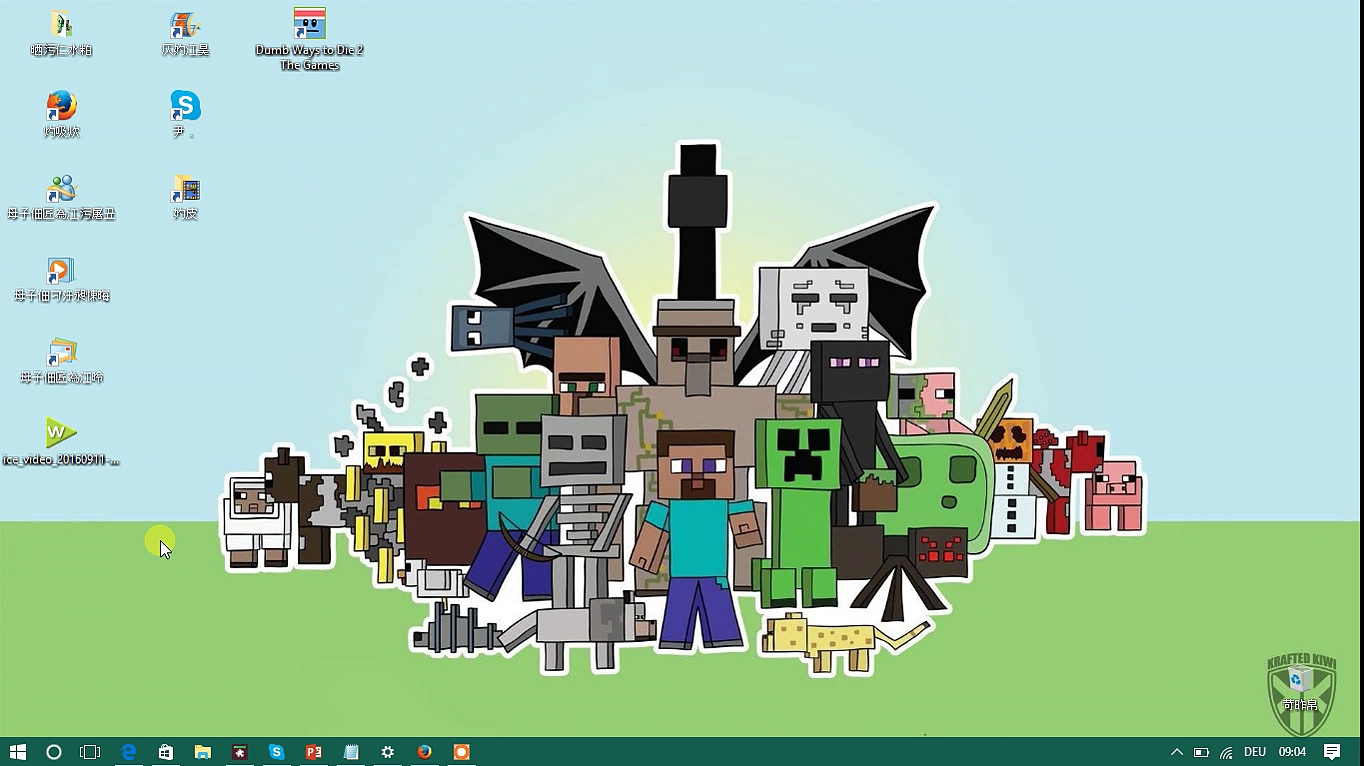Select the Windows Live Messenger desktop shortcut

(x=61, y=189)
